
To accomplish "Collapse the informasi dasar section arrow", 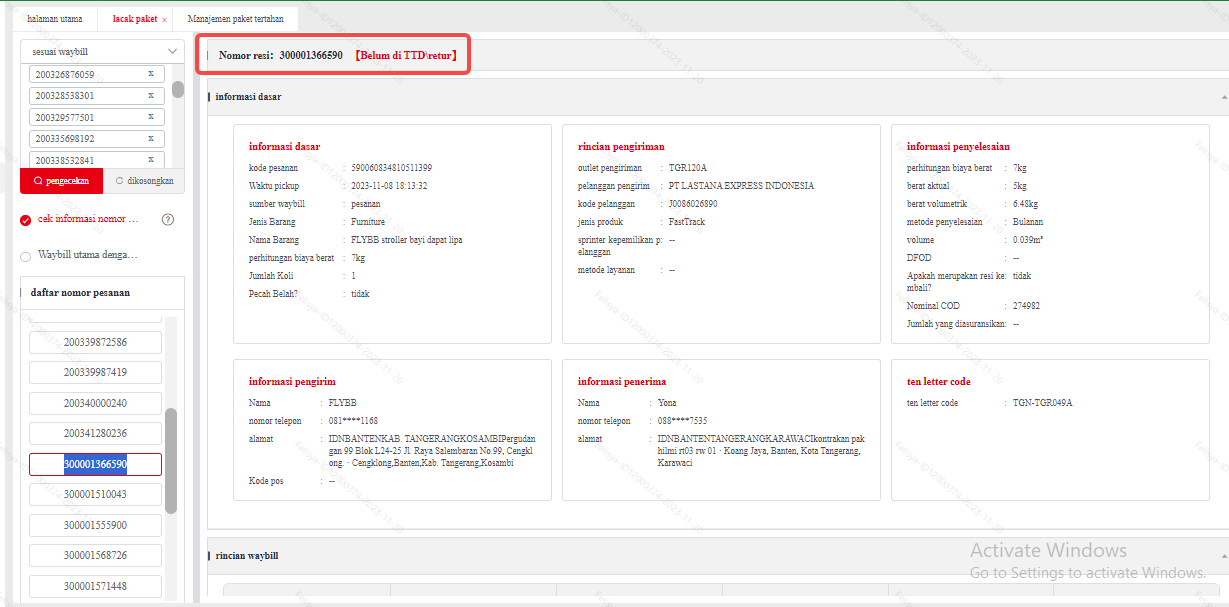I will [x=1224, y=97].
